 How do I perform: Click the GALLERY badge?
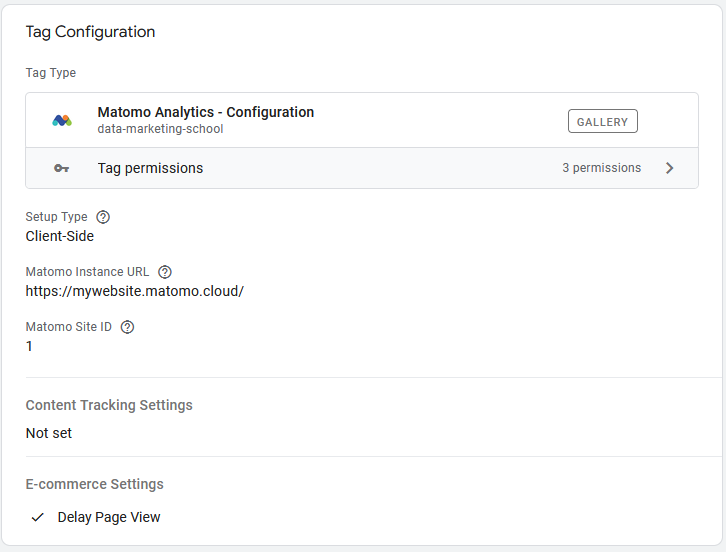point(602,122)
